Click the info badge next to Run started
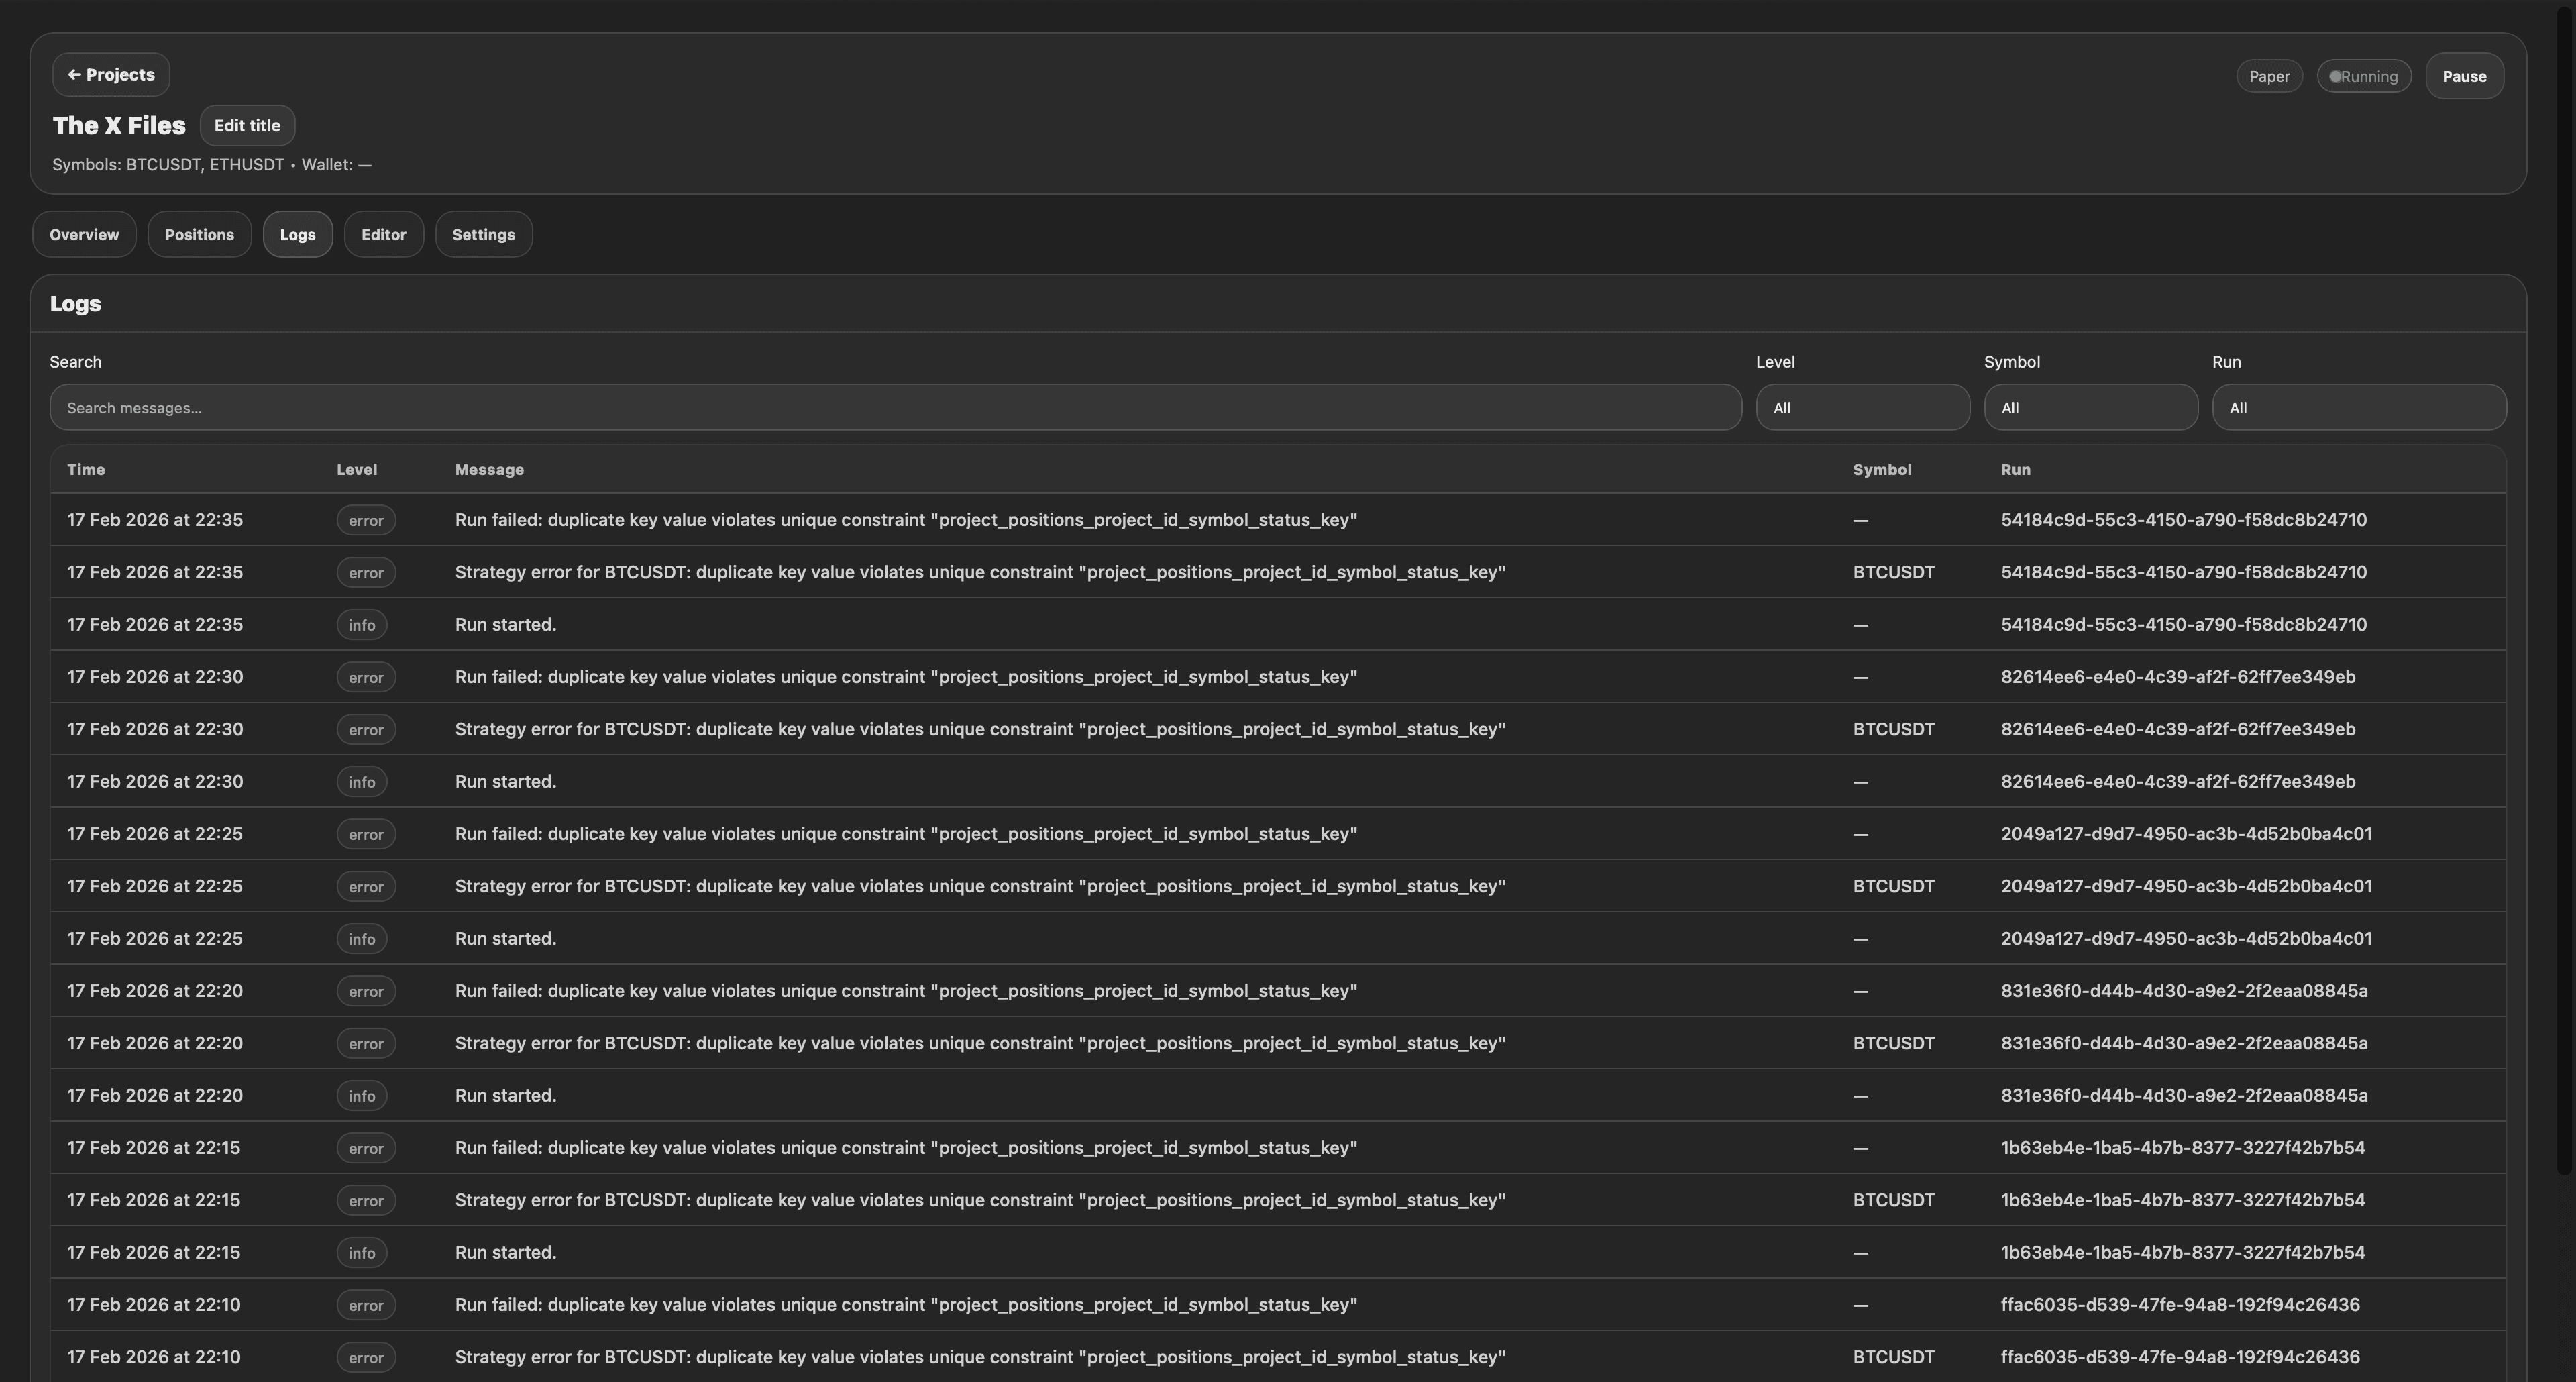2576x1382 pixels. click(x=361, y=624)
